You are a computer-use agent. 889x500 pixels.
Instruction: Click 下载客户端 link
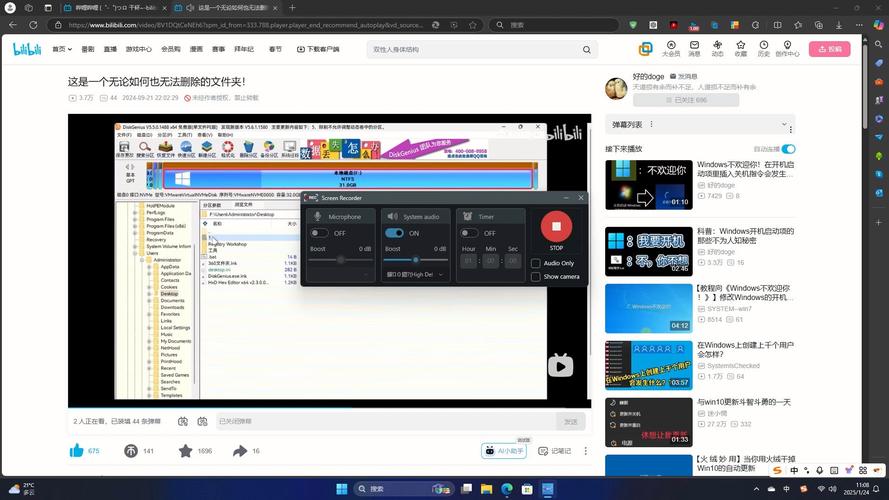click(318, 49)
